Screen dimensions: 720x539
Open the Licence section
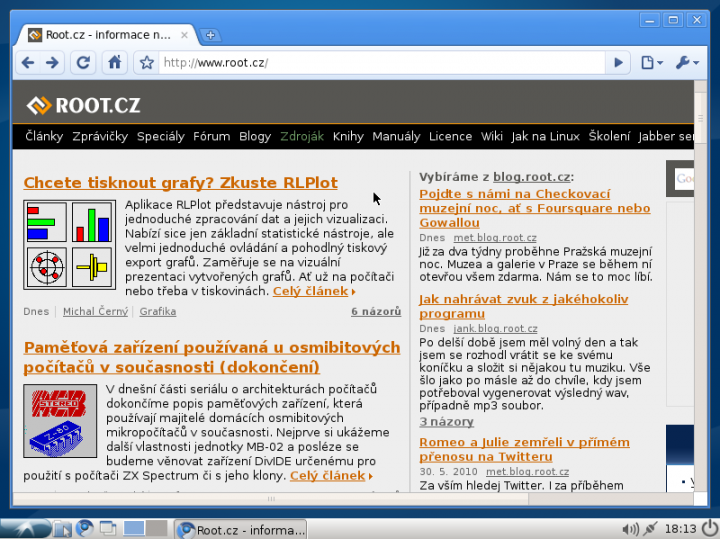[450, 136]
